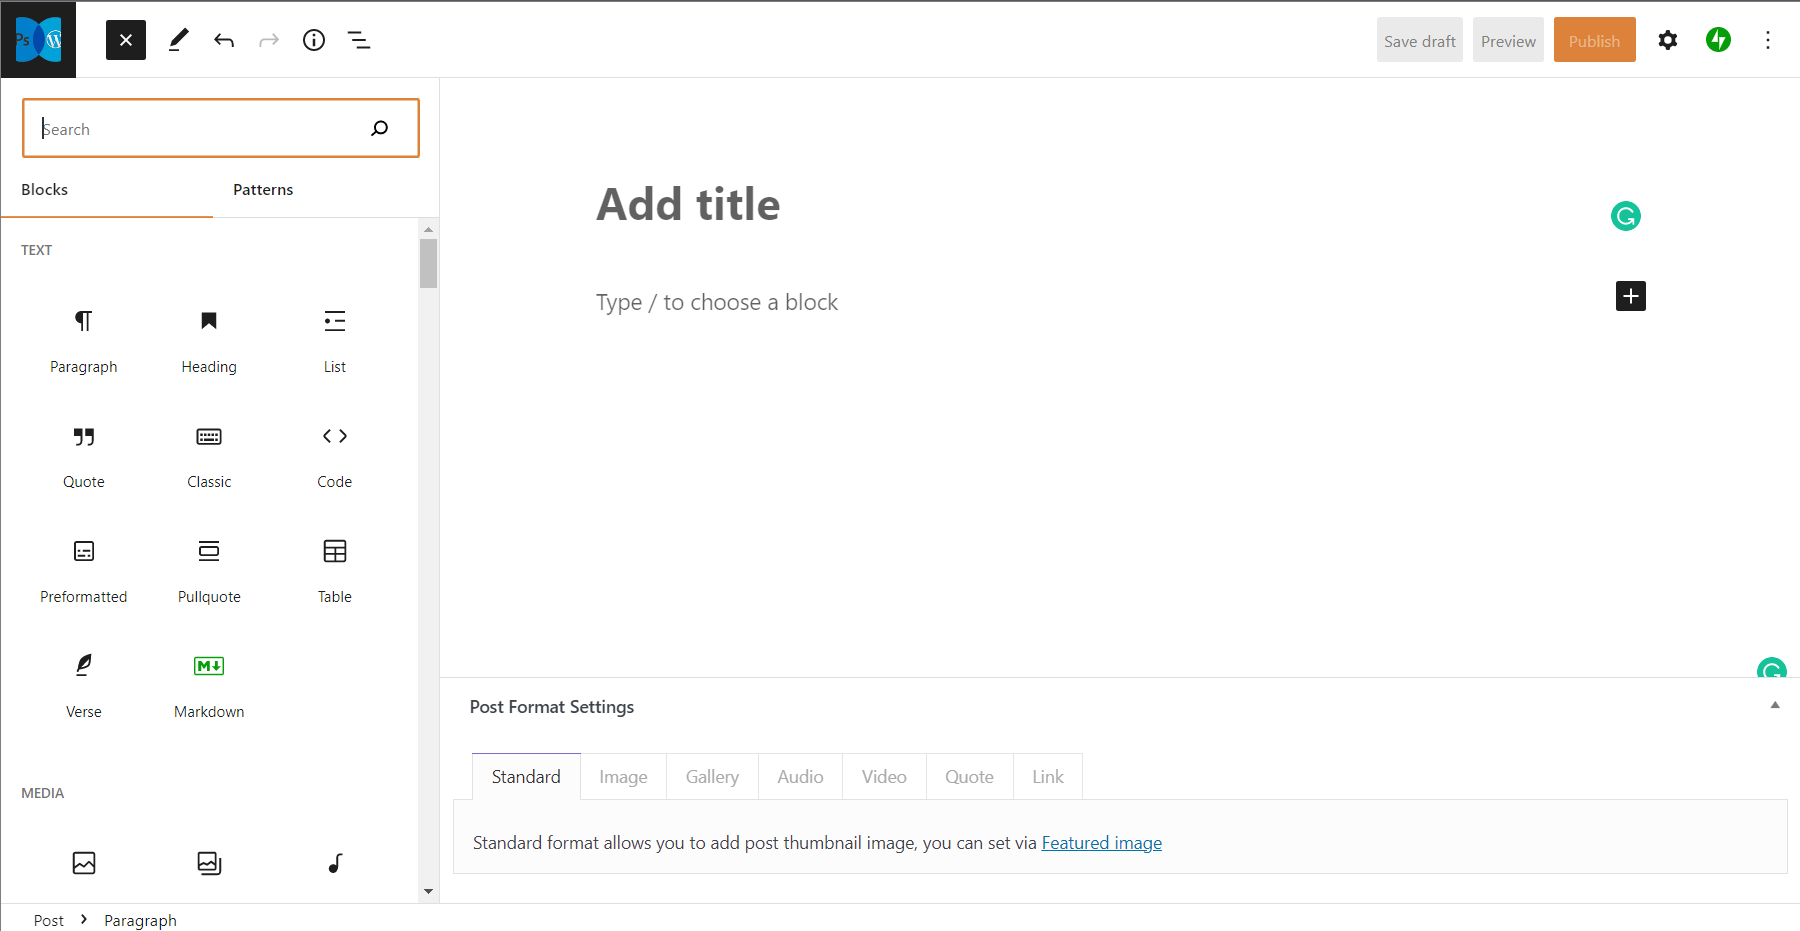Viewport: 1800px width, 931px height.
Task: Toggle the document List View
Action: point(359,40)
